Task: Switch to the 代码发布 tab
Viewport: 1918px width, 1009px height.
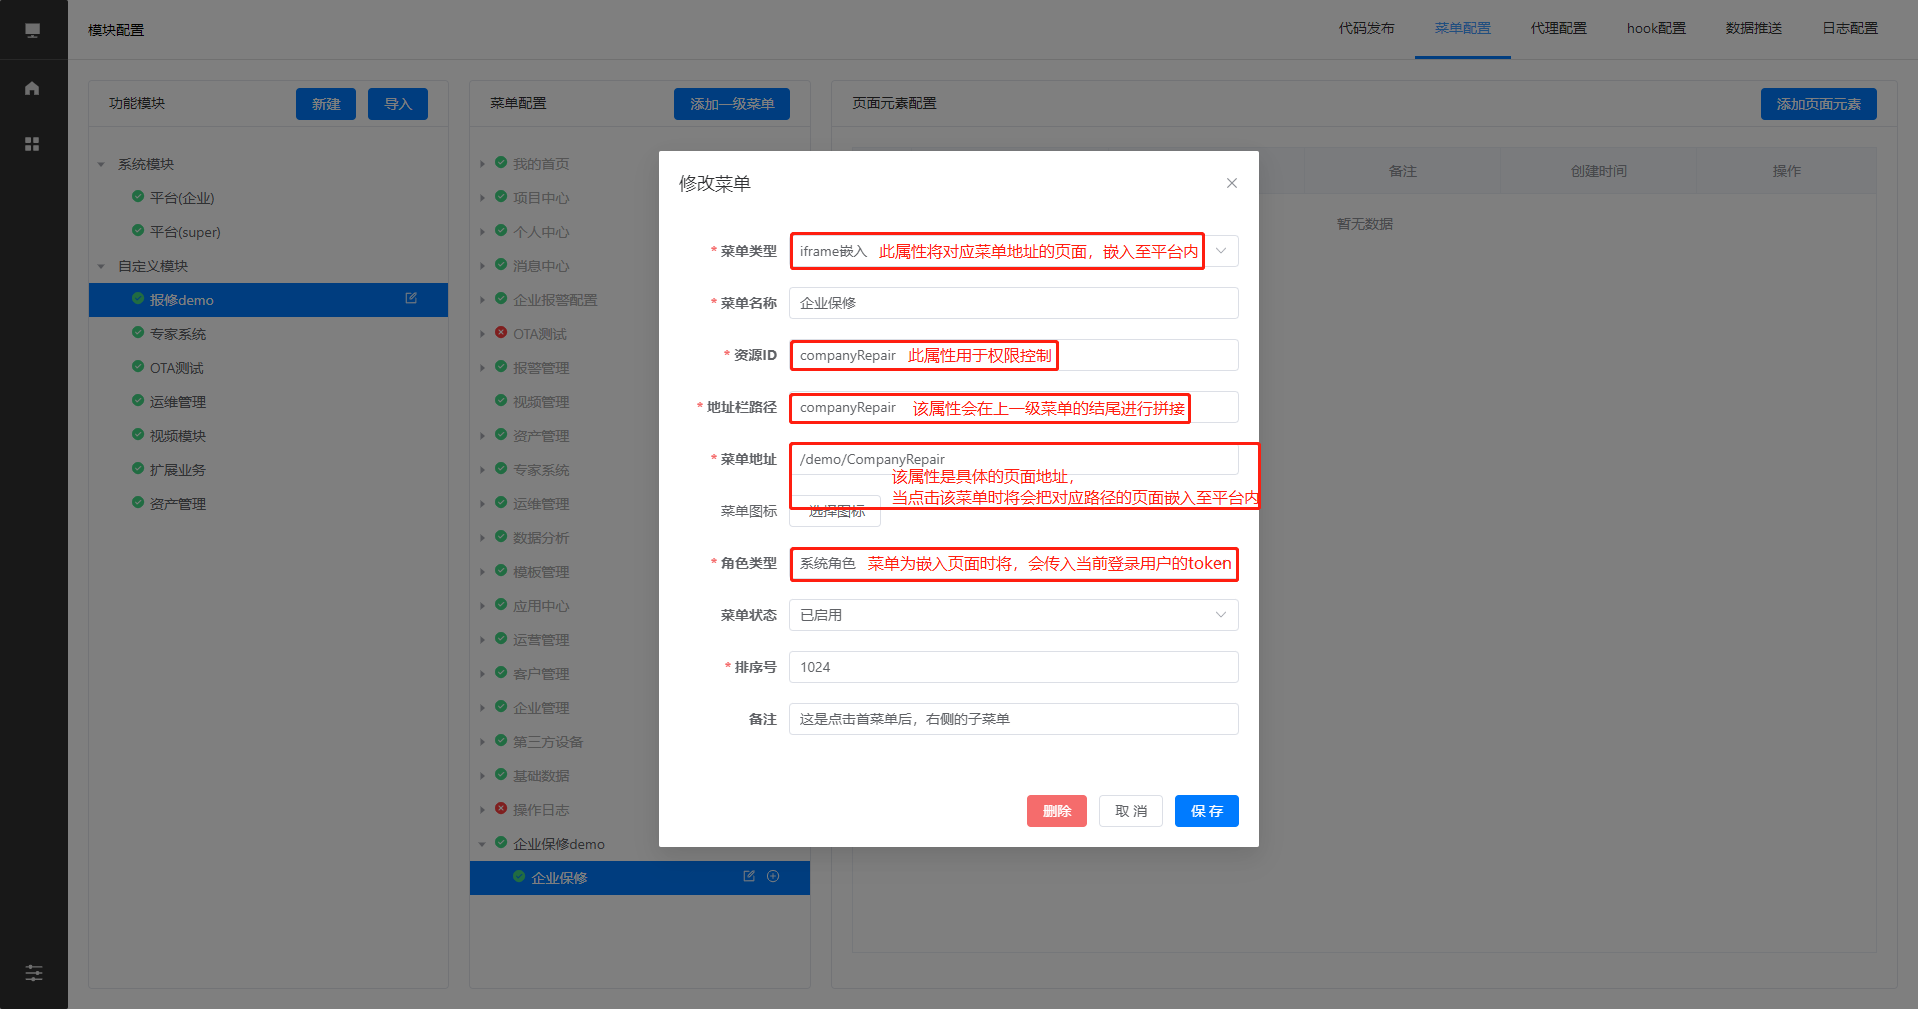Action: tap(1366, 28)
